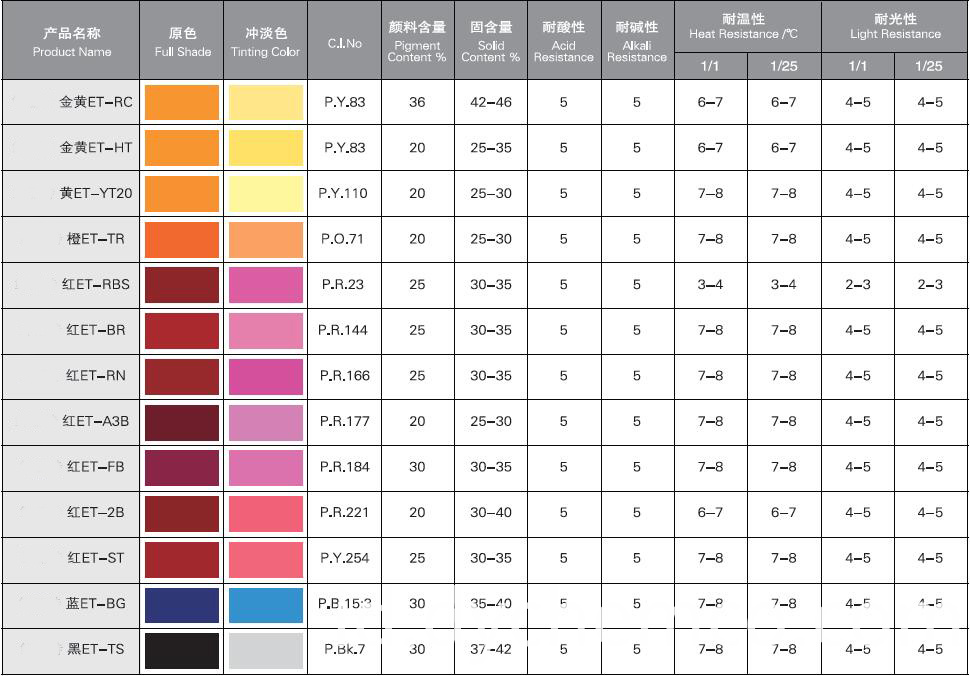Click C.I. number P.R.221

pos(345,513)
